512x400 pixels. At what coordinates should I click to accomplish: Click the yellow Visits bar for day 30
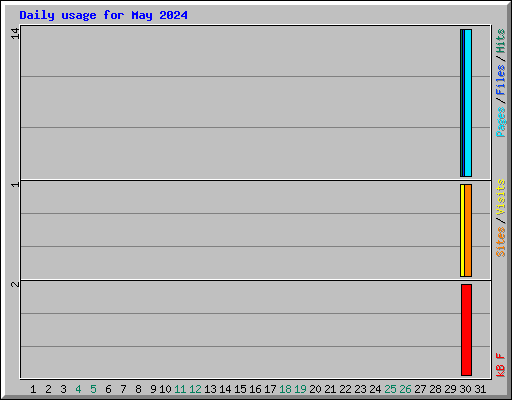pos(462,230)
